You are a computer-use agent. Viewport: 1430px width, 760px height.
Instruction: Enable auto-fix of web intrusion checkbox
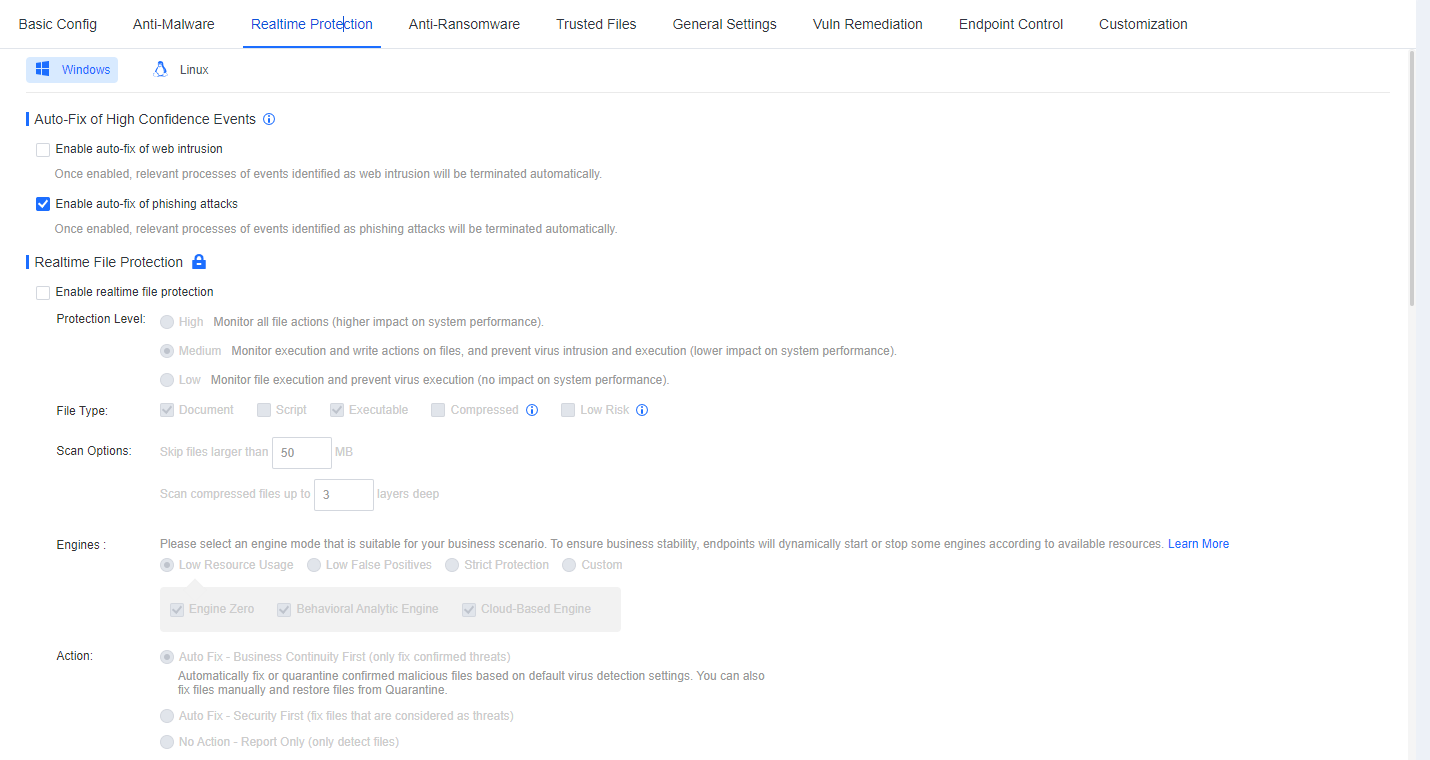pos(43,150)
